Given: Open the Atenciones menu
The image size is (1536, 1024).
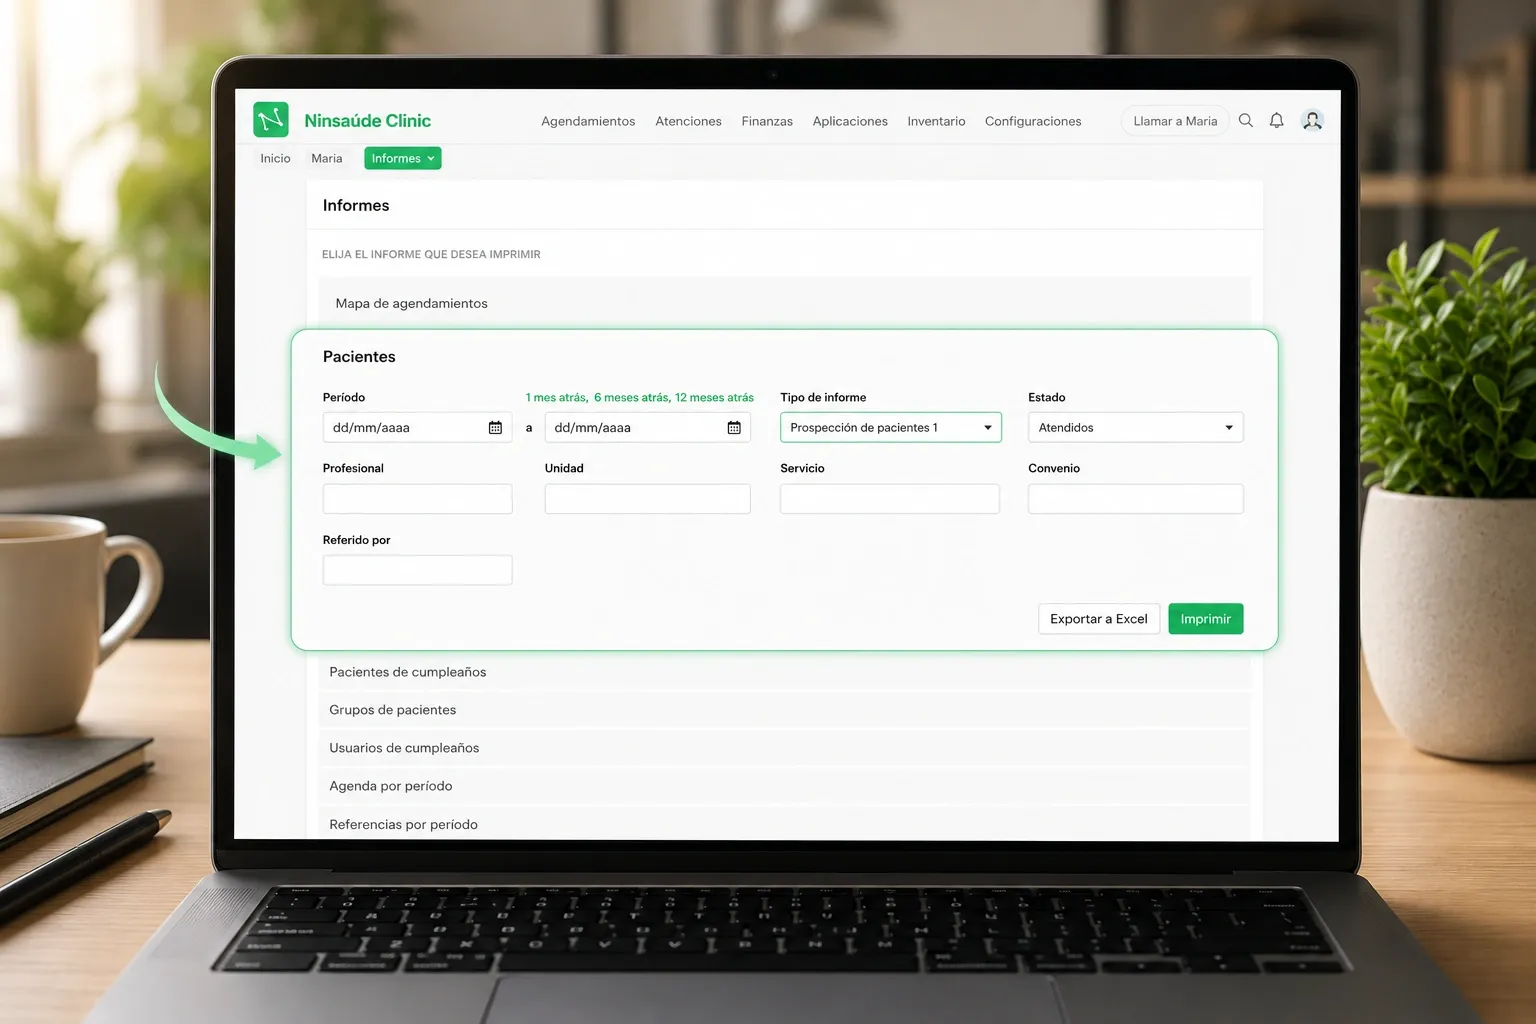Looking at the screenshot, I should pos(688,121).
